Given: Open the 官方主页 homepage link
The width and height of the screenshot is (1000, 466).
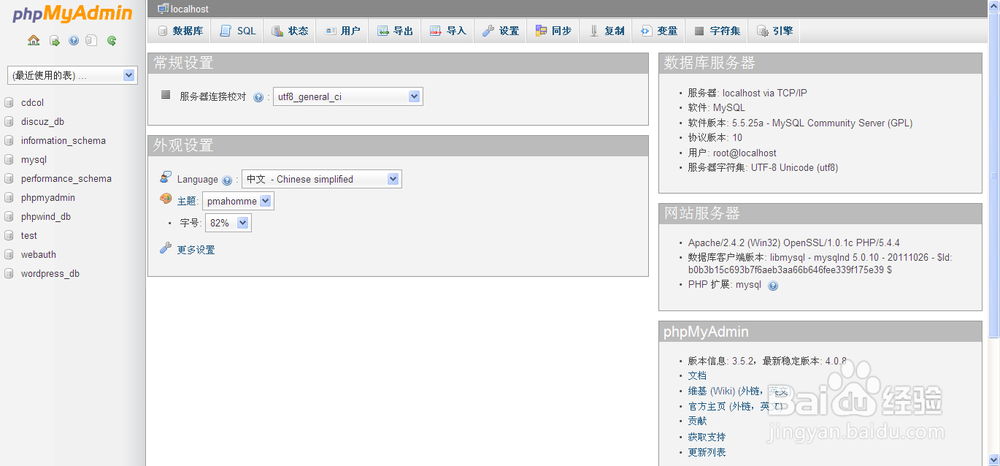Looking at the screenshot, I should (707, 406).
